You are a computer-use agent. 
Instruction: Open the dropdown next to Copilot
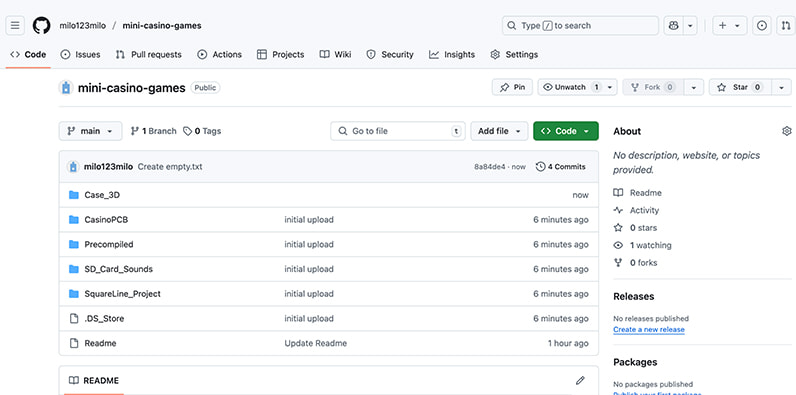point(690,25)
